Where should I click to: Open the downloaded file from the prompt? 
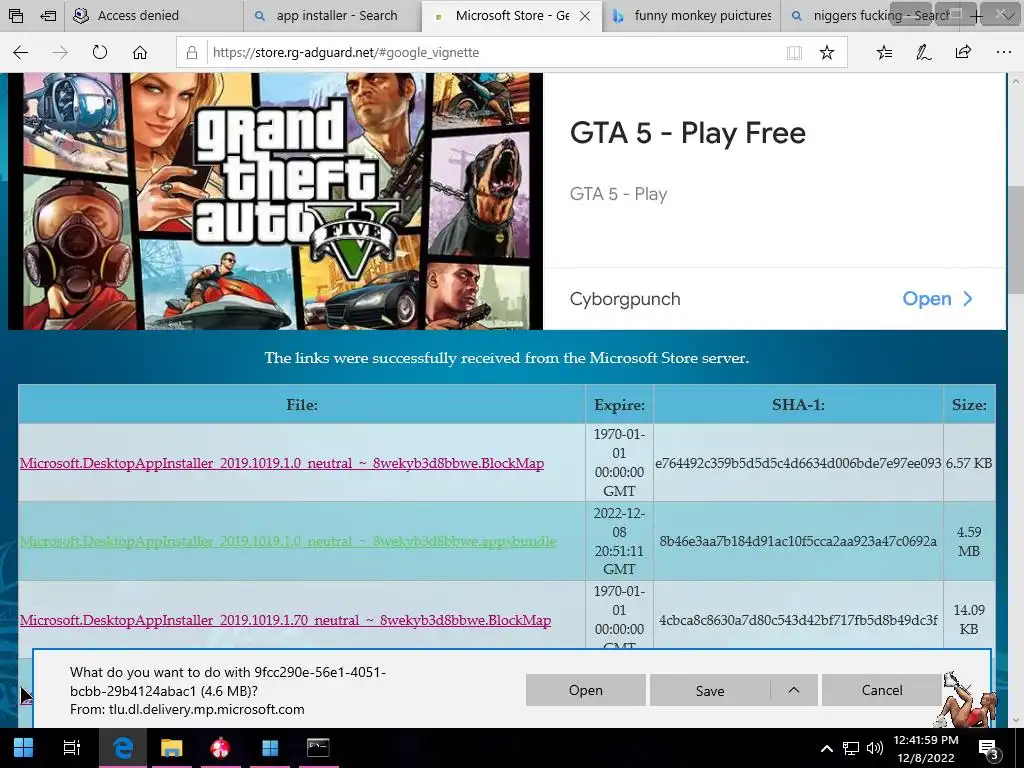(586, 690)
